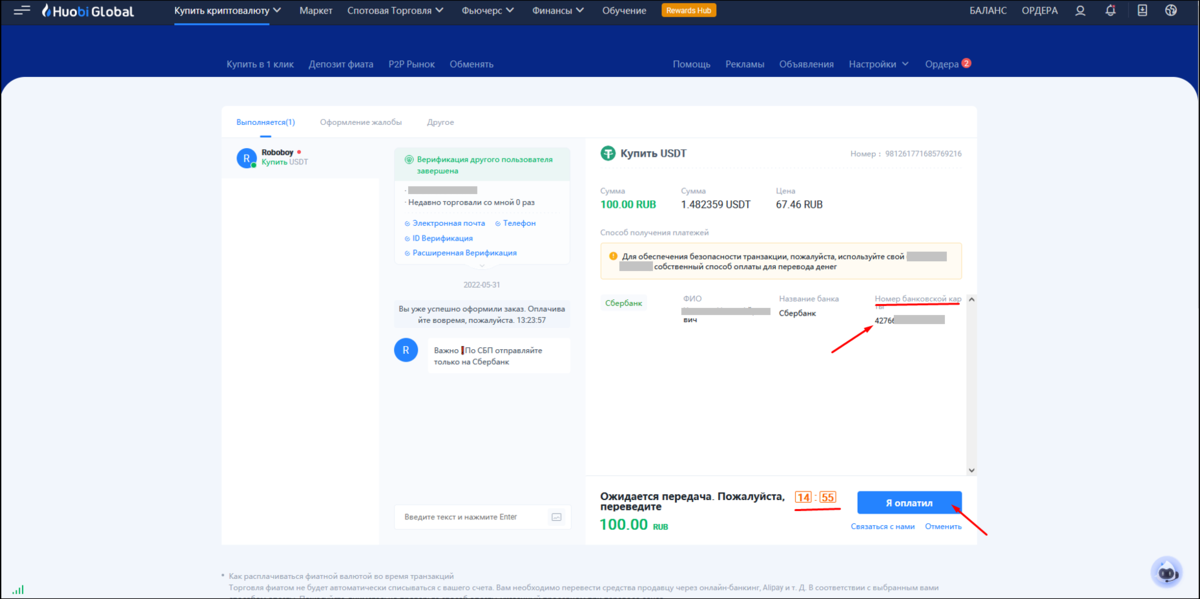Click the shield icon next to verification heading
This screenshot has width=1200, height=599.
coord(410,160)
